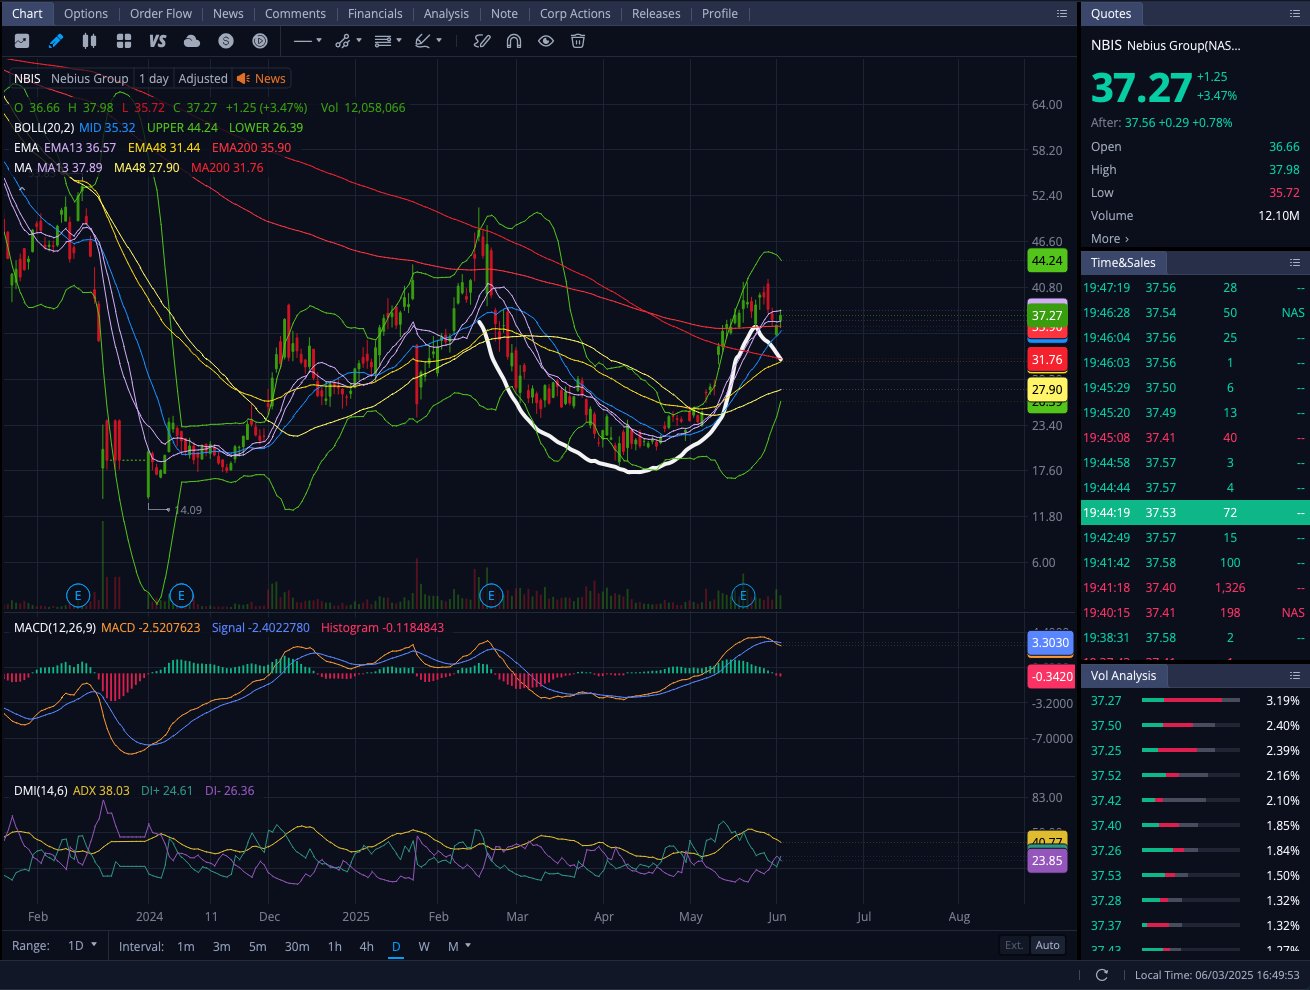The image size is (1310, 990).
Task: Select the 30m interval
Action: [x=297, y=946]
